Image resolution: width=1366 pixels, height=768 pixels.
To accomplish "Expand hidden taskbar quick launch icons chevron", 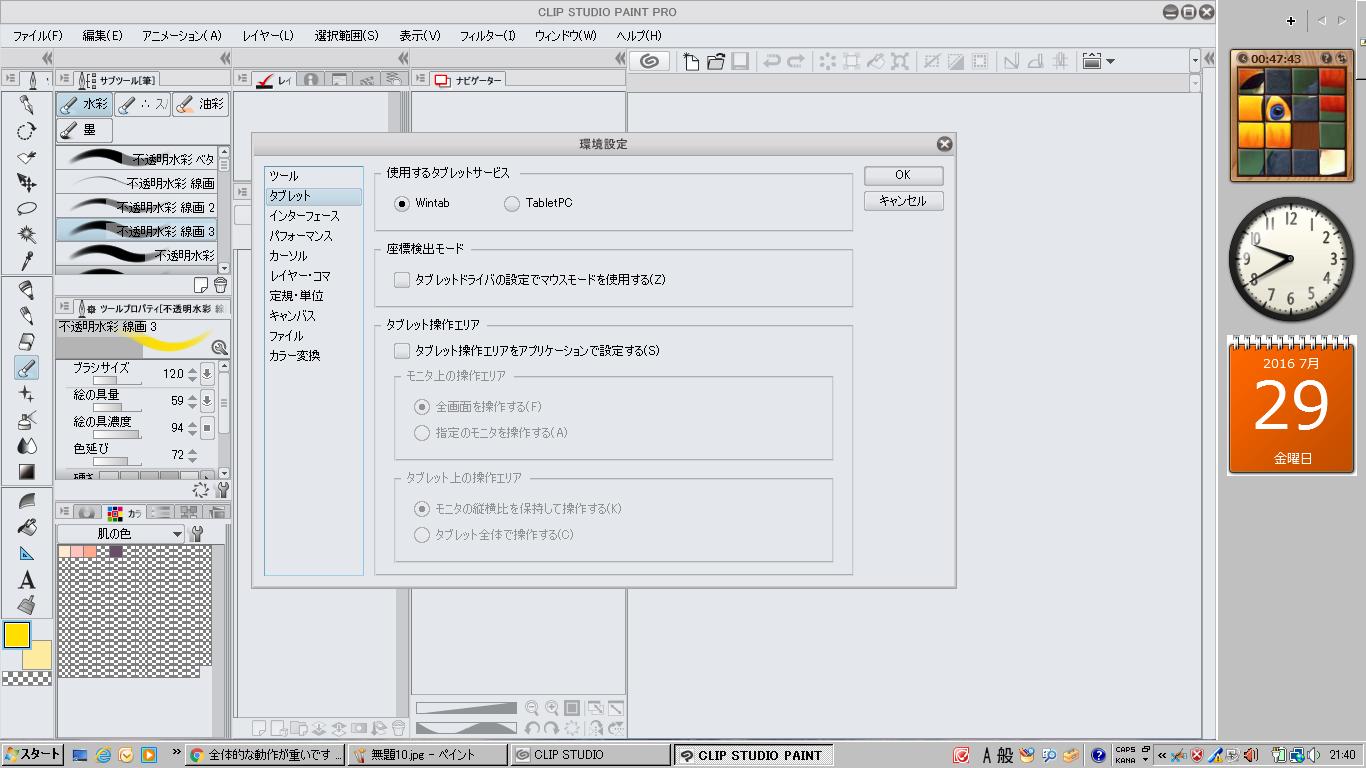I will [177, 753].
